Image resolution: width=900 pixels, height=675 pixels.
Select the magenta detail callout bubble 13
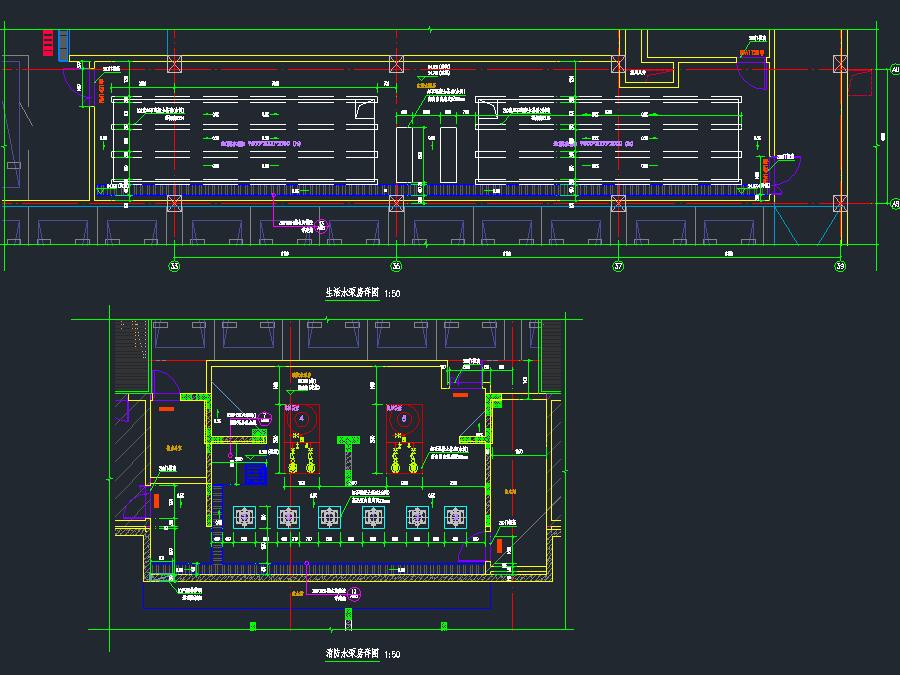pos(354,593)
